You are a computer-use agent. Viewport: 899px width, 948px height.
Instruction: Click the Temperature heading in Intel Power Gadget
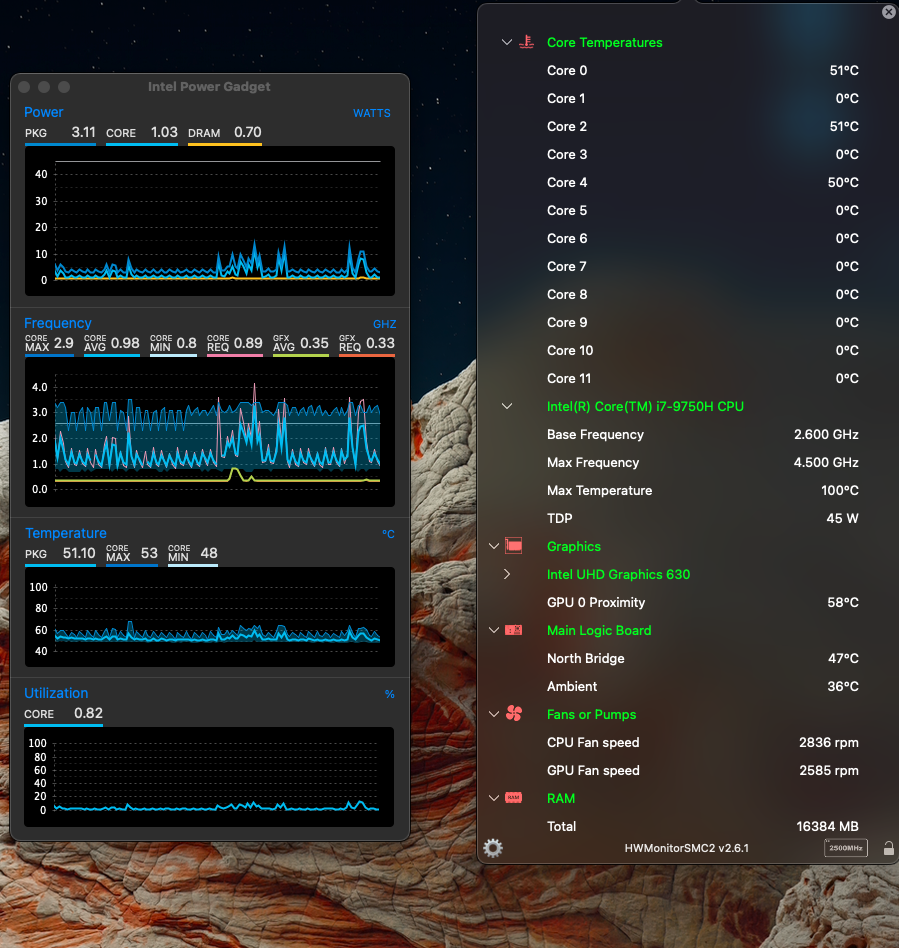(65, 533)
